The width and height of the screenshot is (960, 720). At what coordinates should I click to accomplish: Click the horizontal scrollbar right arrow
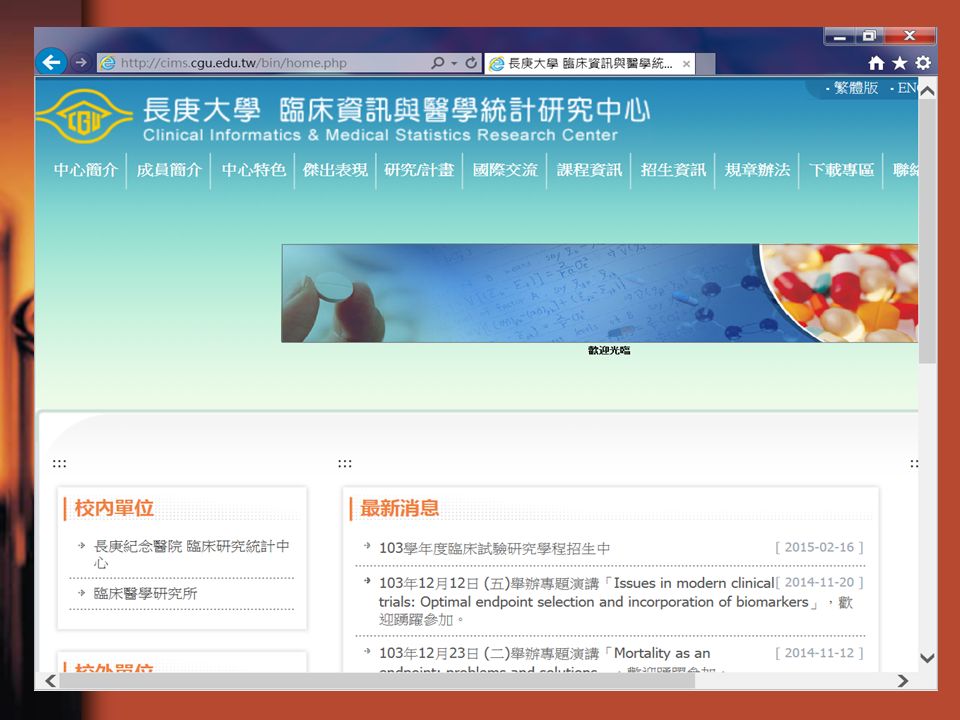(902, 681)
